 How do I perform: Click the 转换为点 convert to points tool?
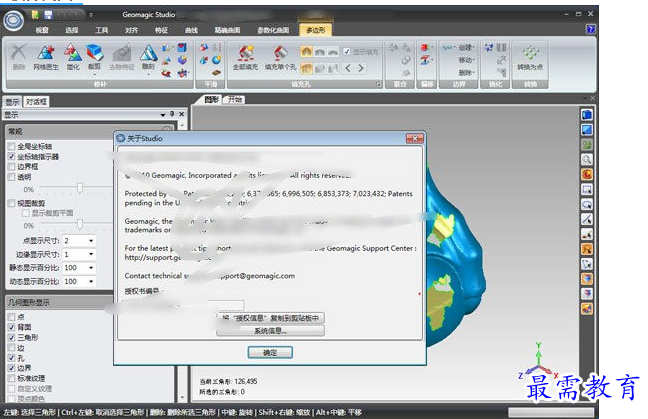[x=530, y=57]
